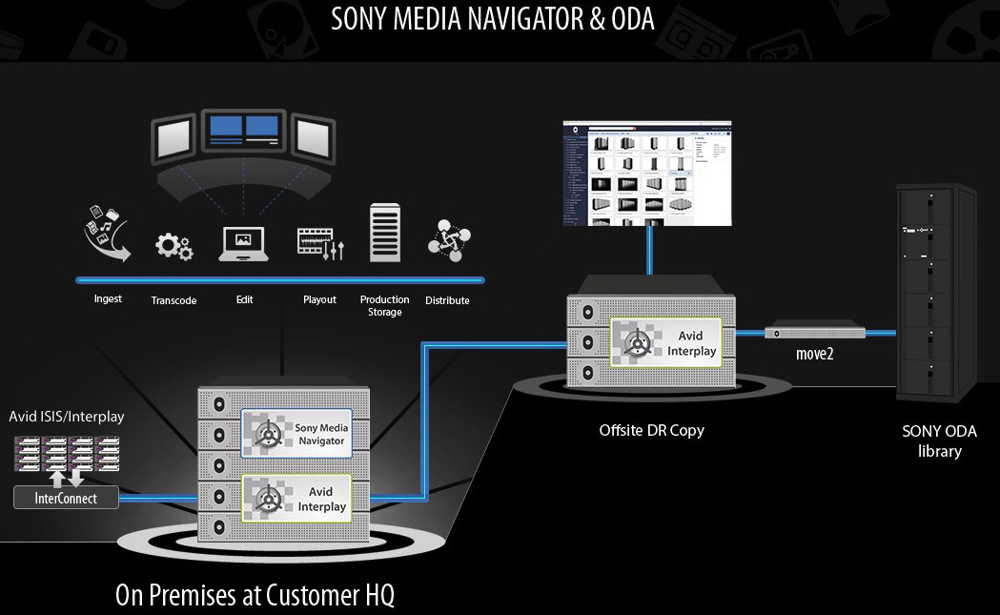Select the "SONY ODA library" caption
This screenshot has width=1000, height=615.
click(x=939, y=441)
